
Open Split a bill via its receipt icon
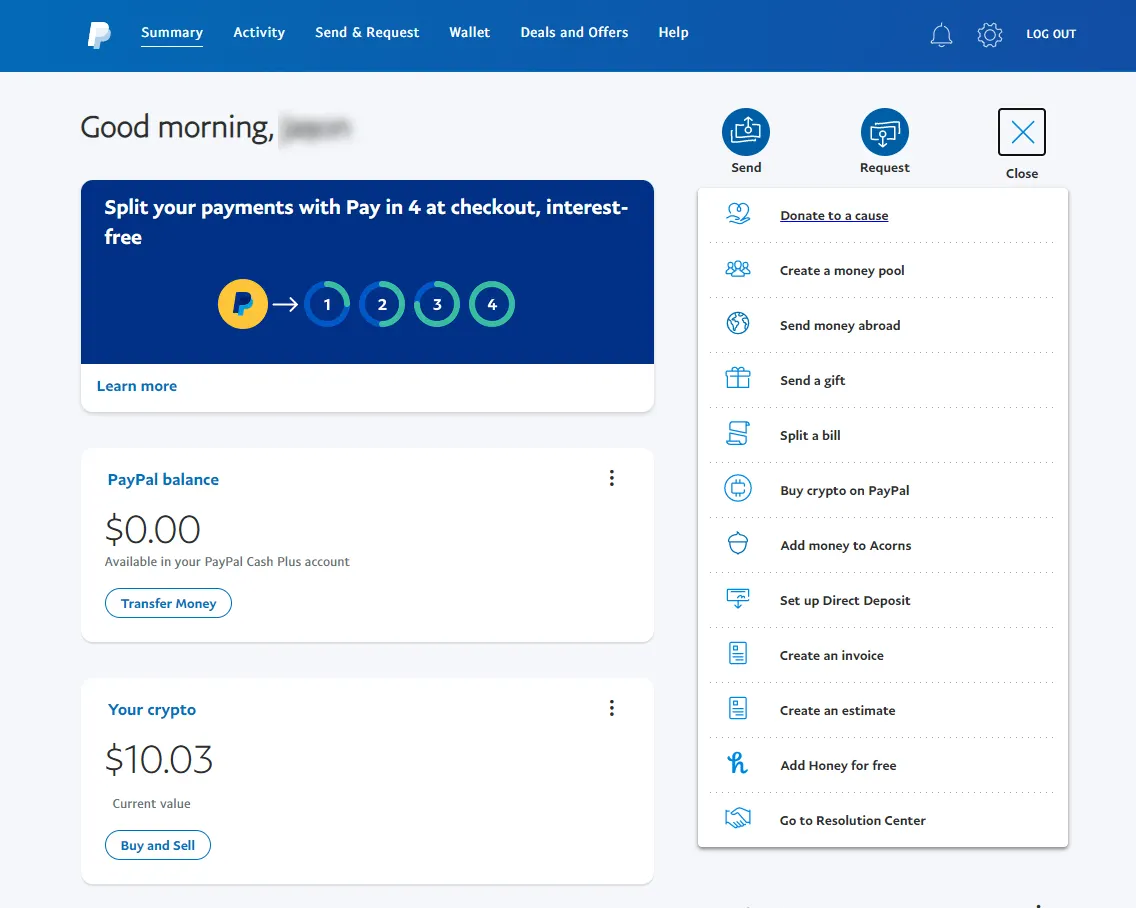point(737,433)
